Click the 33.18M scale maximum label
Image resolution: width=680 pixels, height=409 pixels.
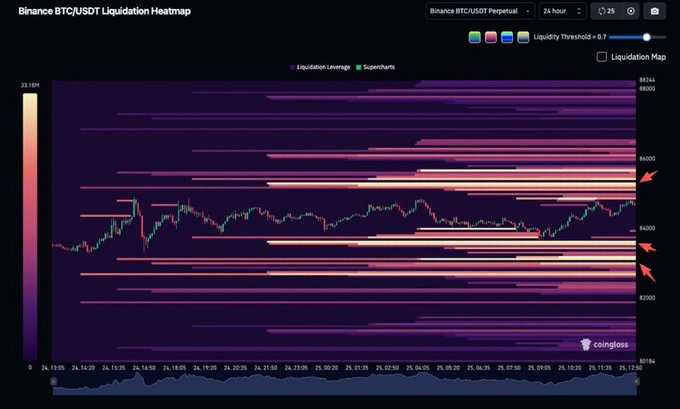[30, 85]
